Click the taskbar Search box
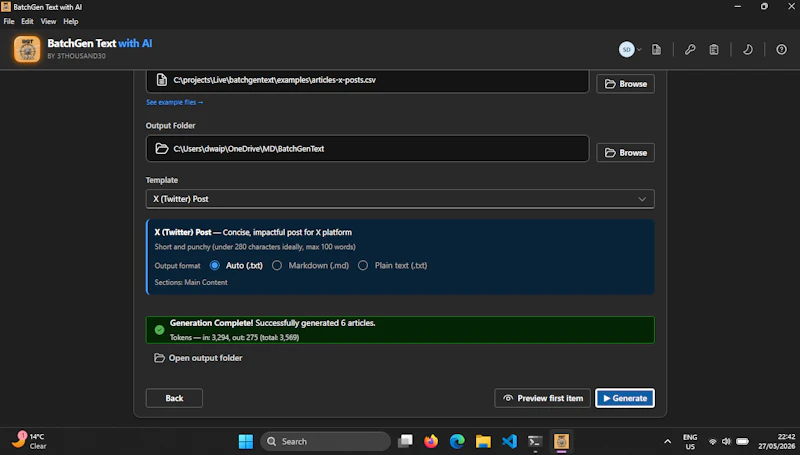800x455 pixels. [326, 441]
